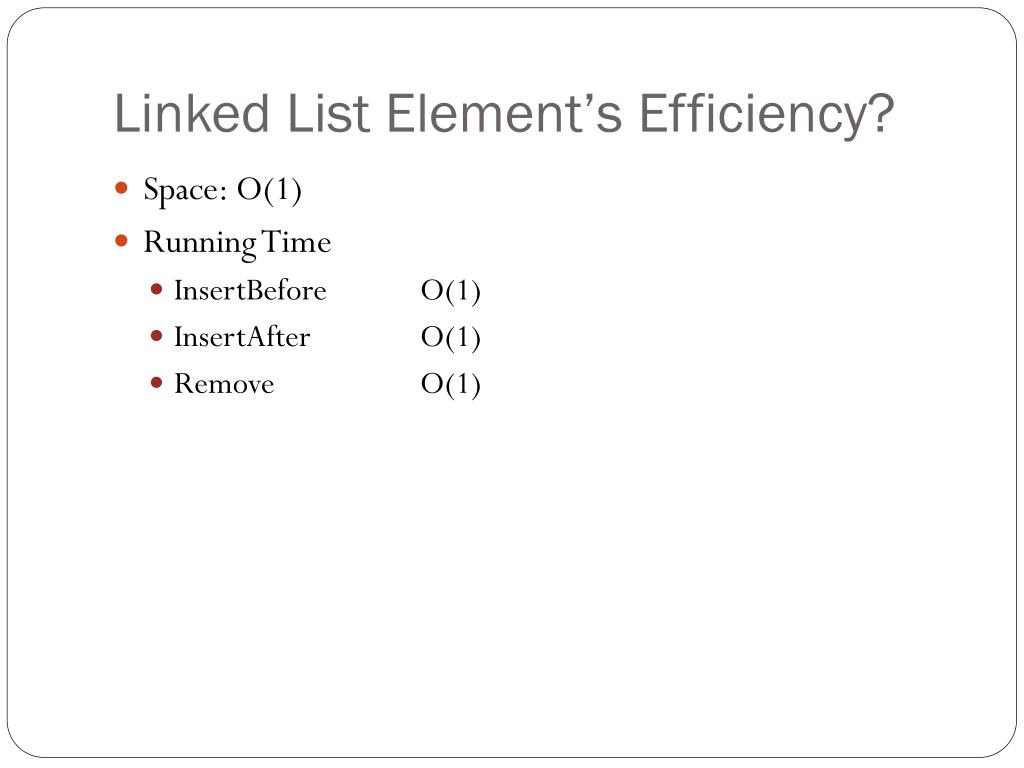Select the Space: label text
Screen dimensions: 1024x768
click(185, 191)
